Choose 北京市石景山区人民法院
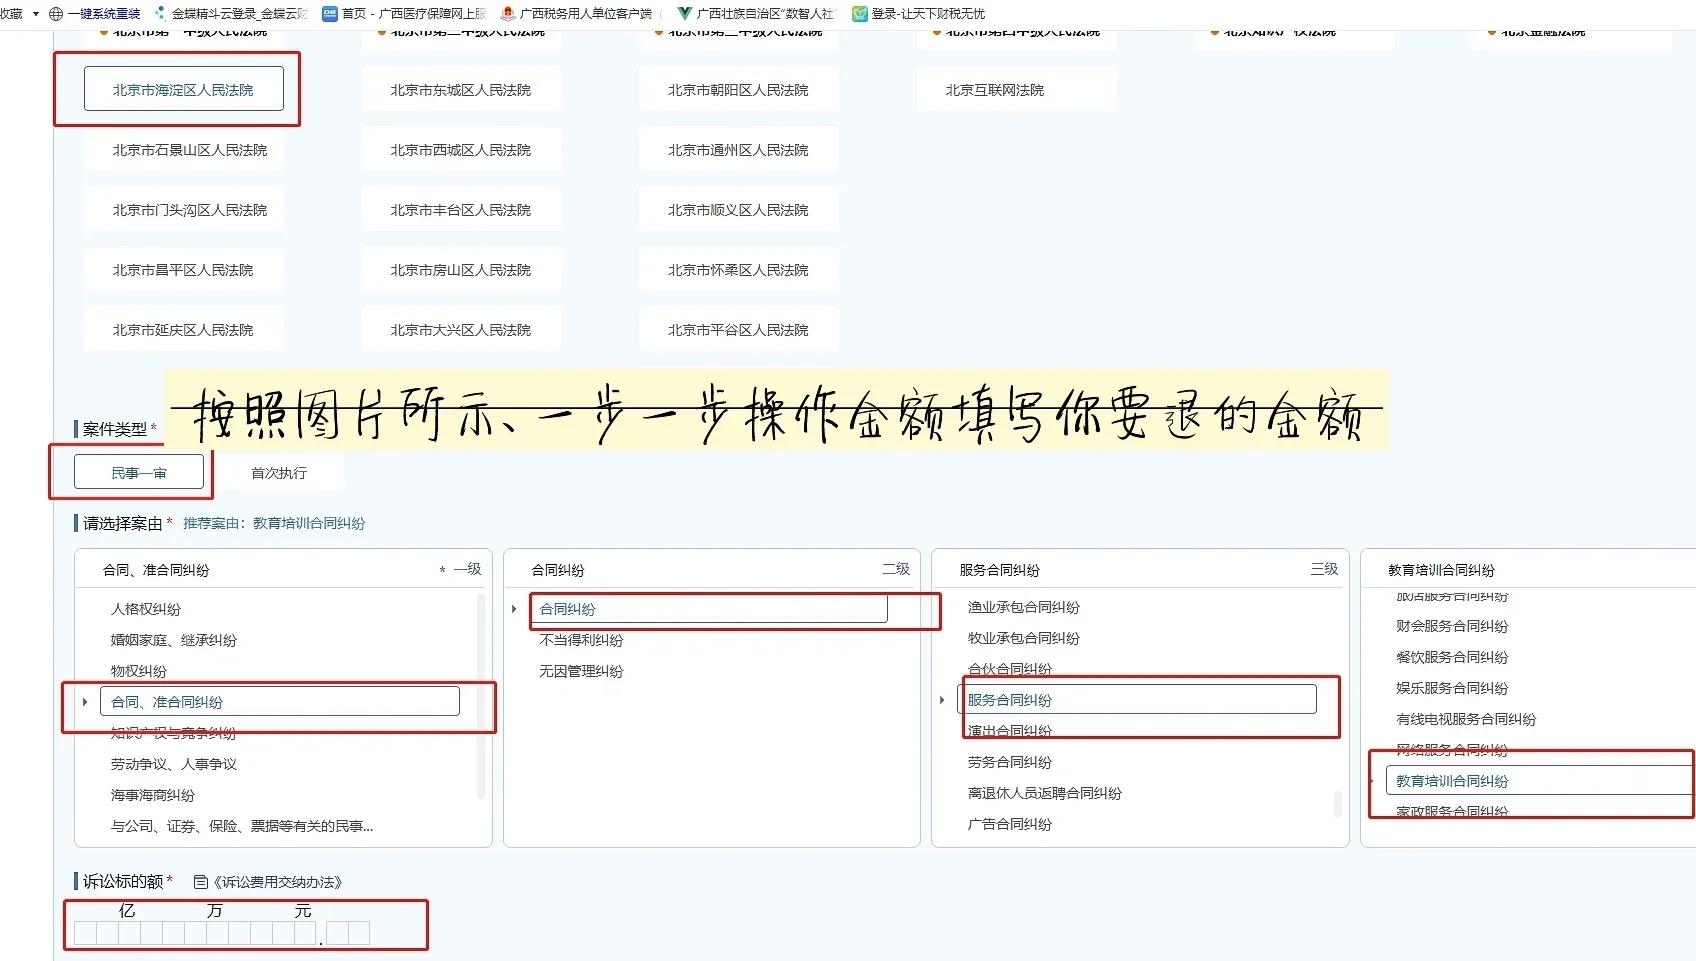The image size is (1696, 961). pos(184,149)
